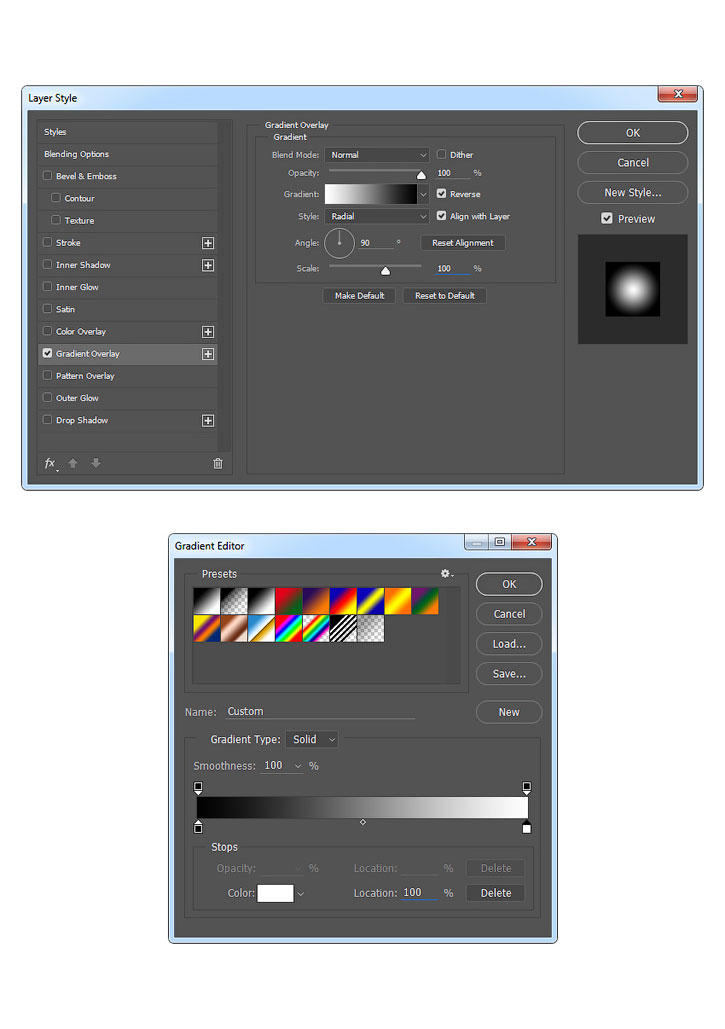Open the Outer Glow settings

tap(127, 398)
